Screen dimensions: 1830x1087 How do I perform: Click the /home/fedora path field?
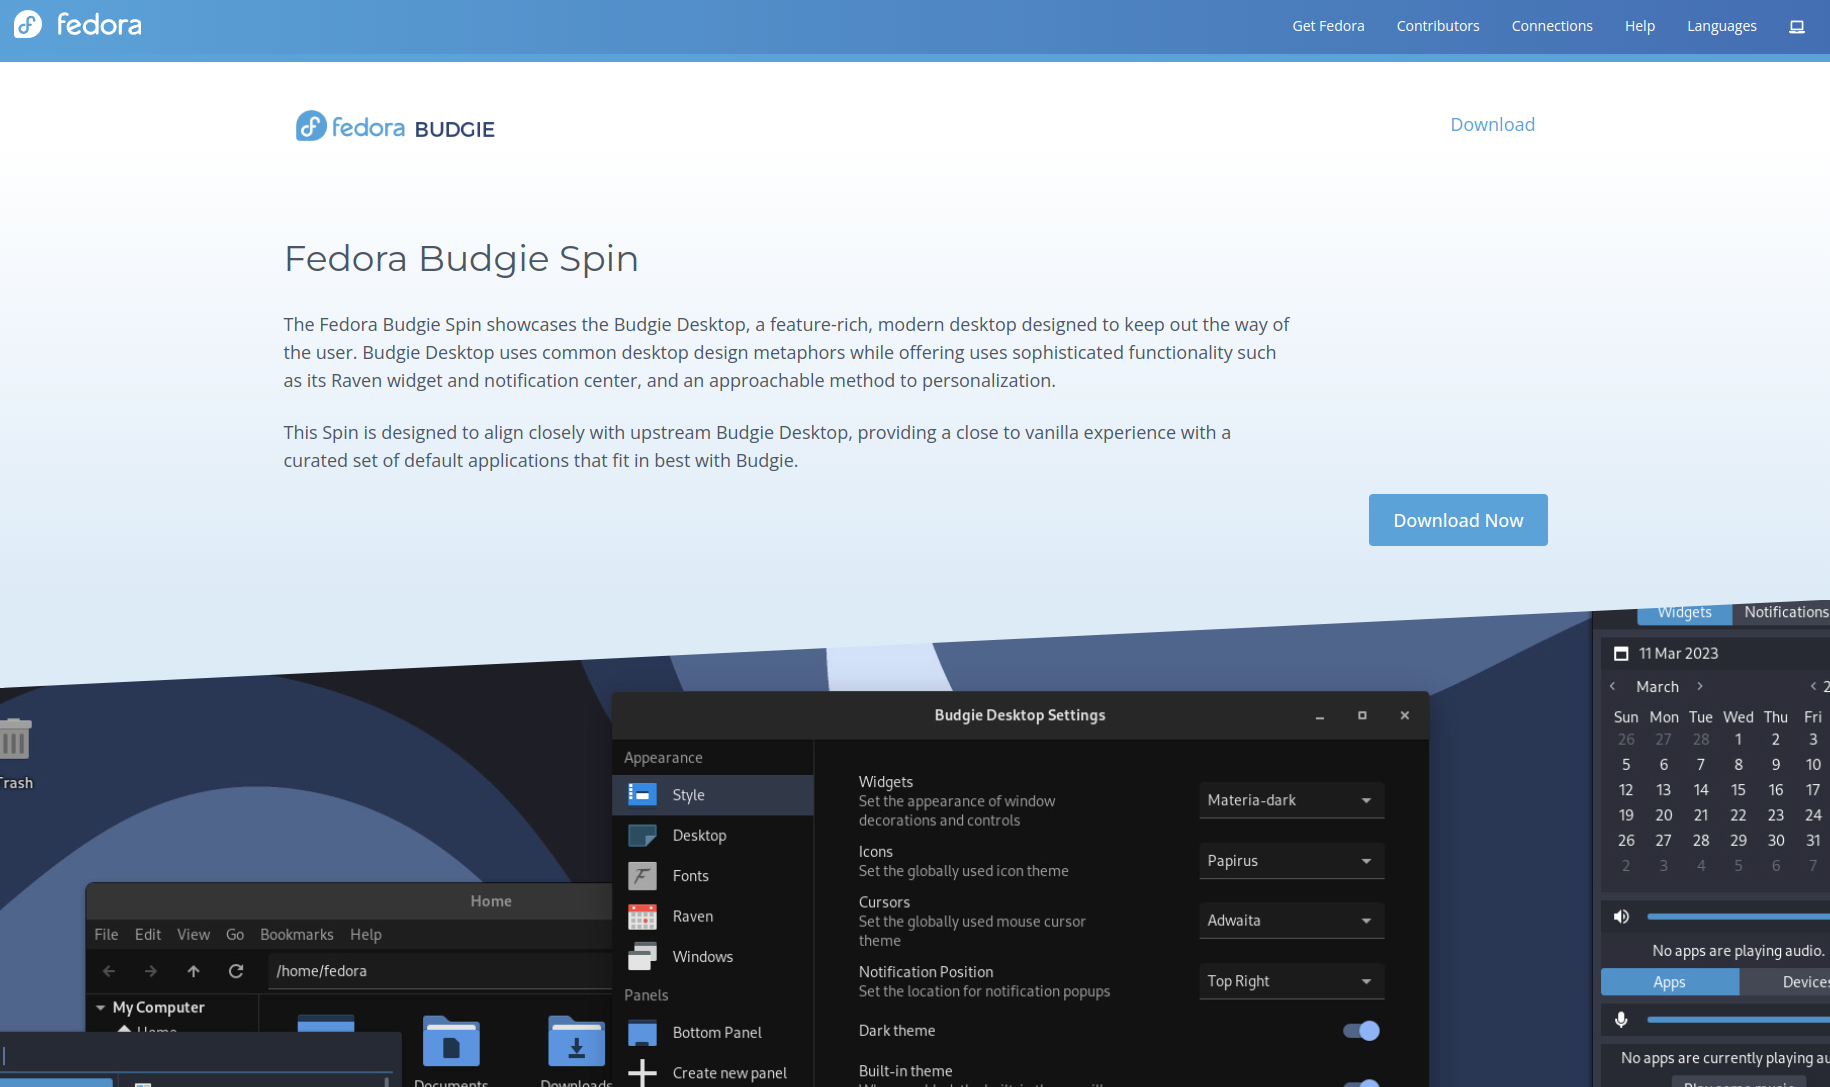pos(440,971)
